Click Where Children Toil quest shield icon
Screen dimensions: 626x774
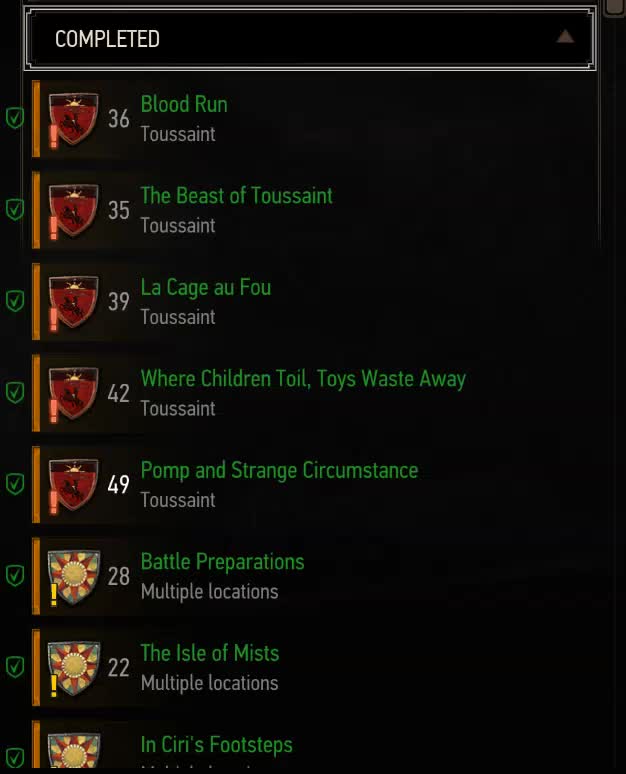73,393
